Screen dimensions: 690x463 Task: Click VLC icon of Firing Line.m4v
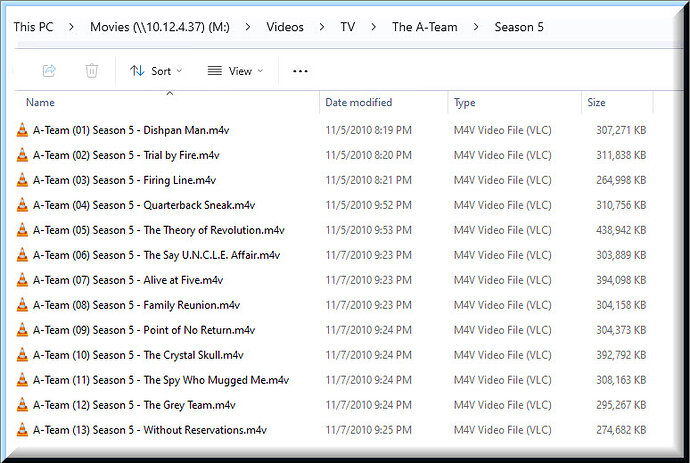click(22, 180)
